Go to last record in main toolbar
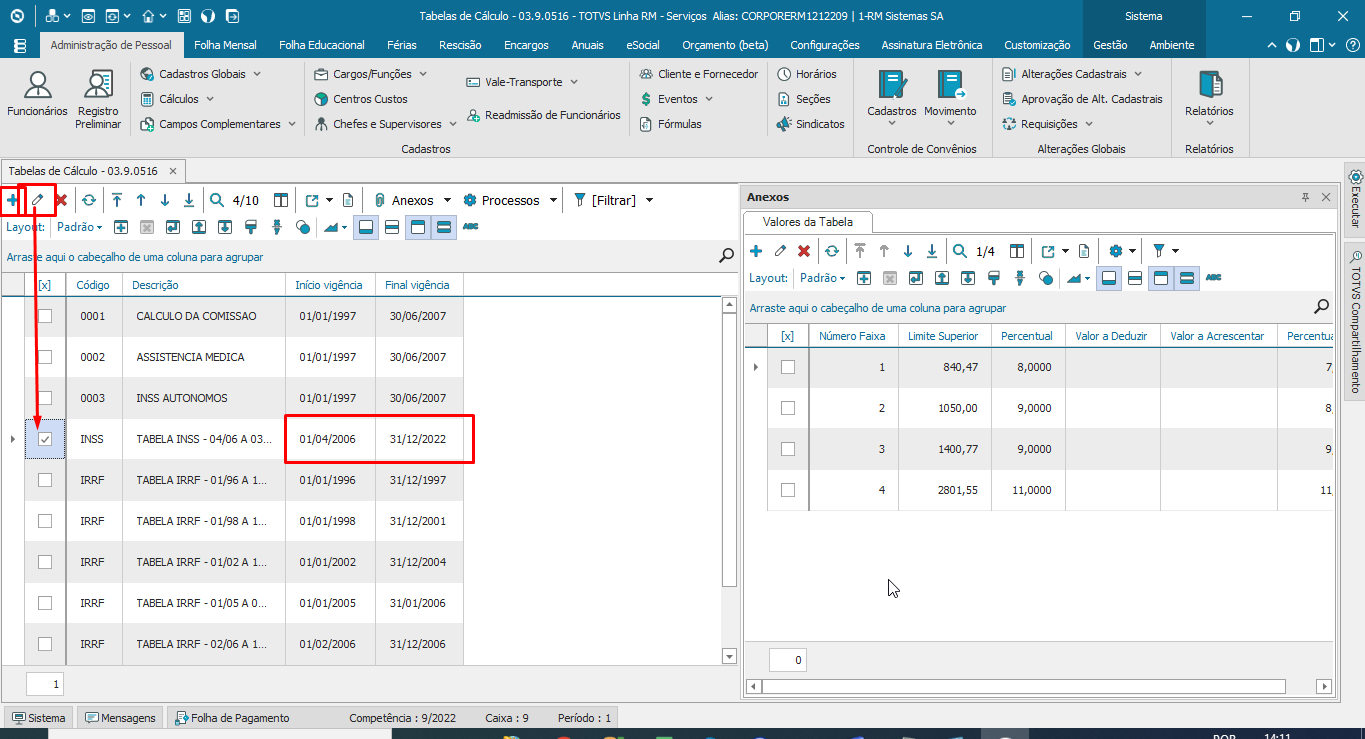The width and height of the screenshot is (1365, 739). point(189,200)
